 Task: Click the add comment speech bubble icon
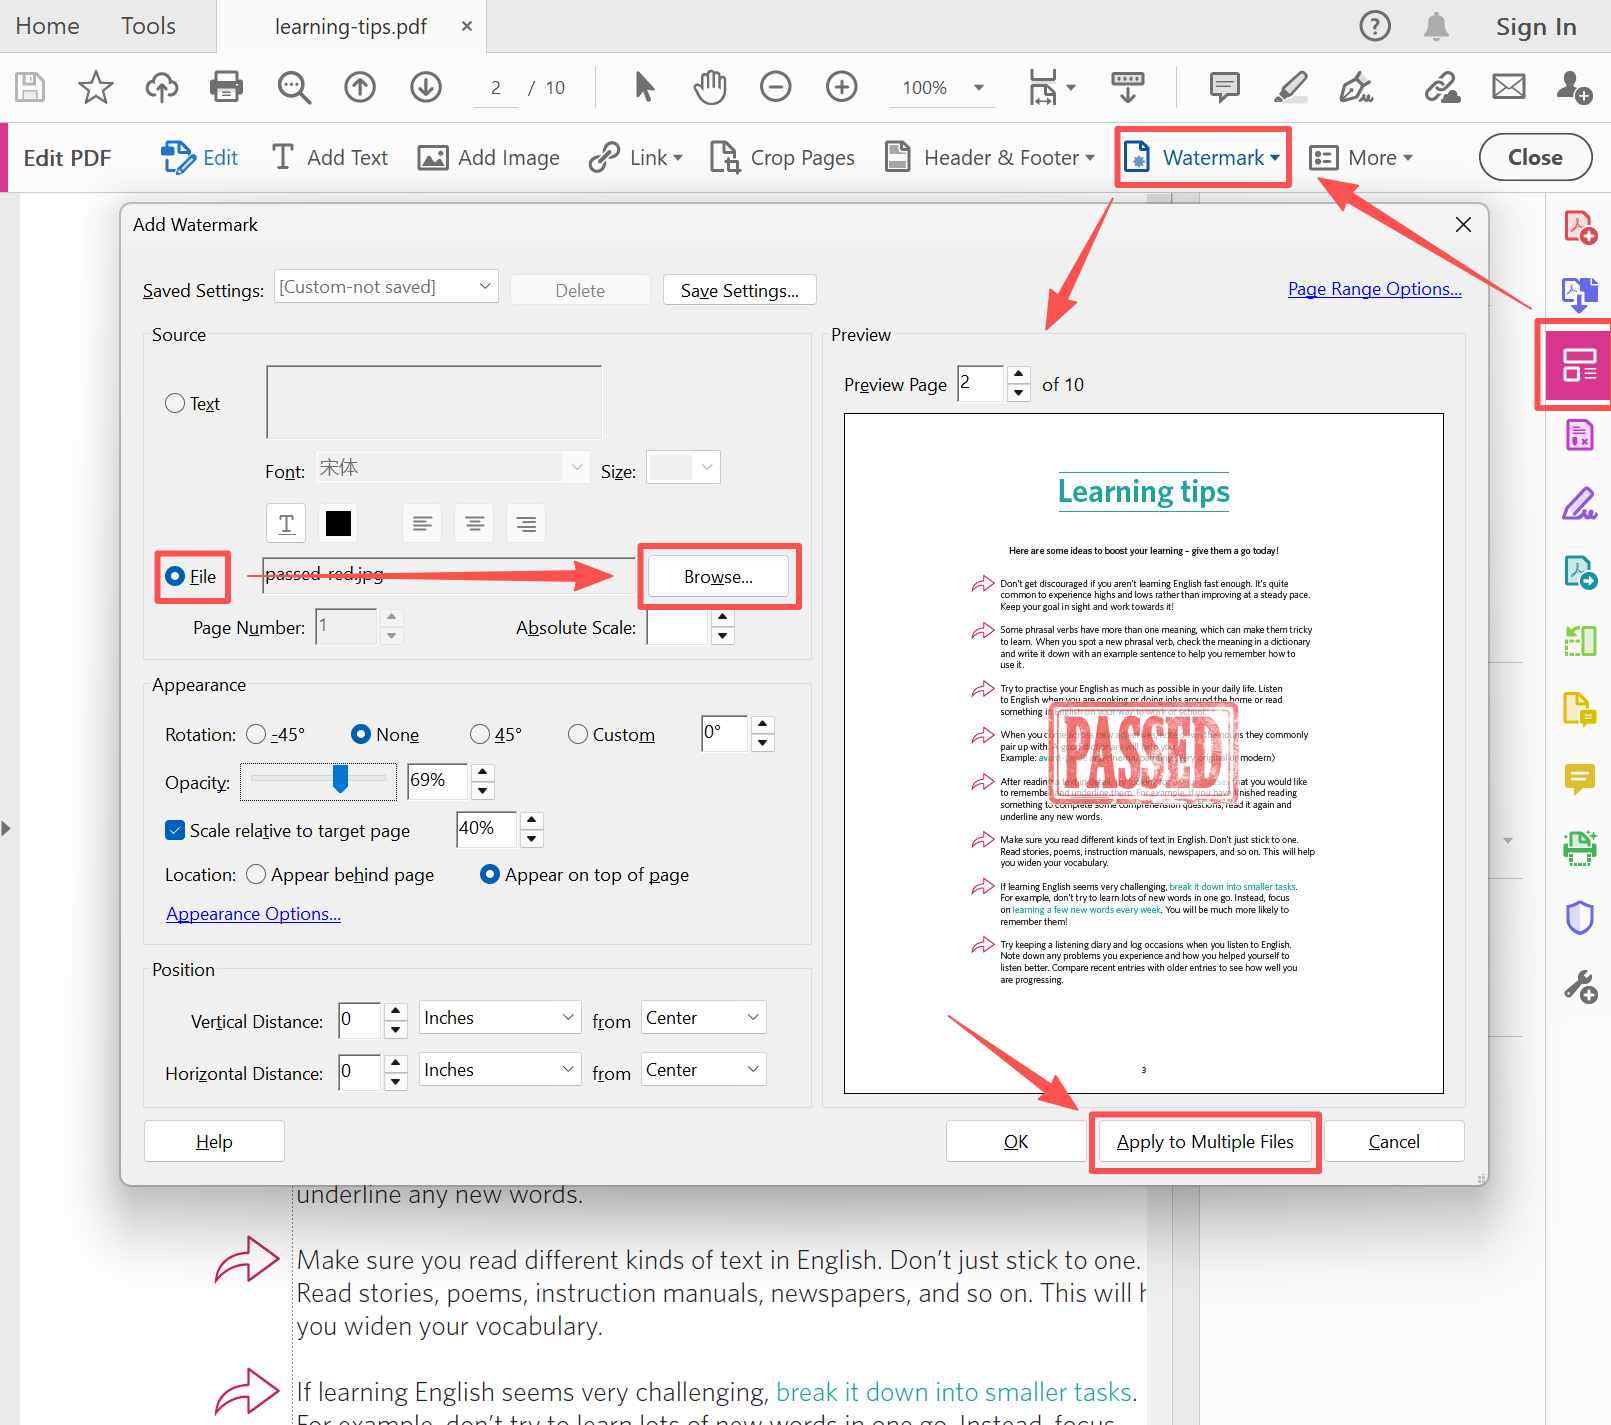[x=1224, y=87]
